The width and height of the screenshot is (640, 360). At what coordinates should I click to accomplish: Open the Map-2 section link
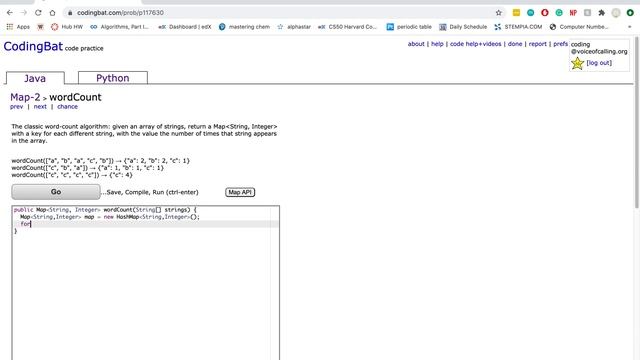[25, 97]
